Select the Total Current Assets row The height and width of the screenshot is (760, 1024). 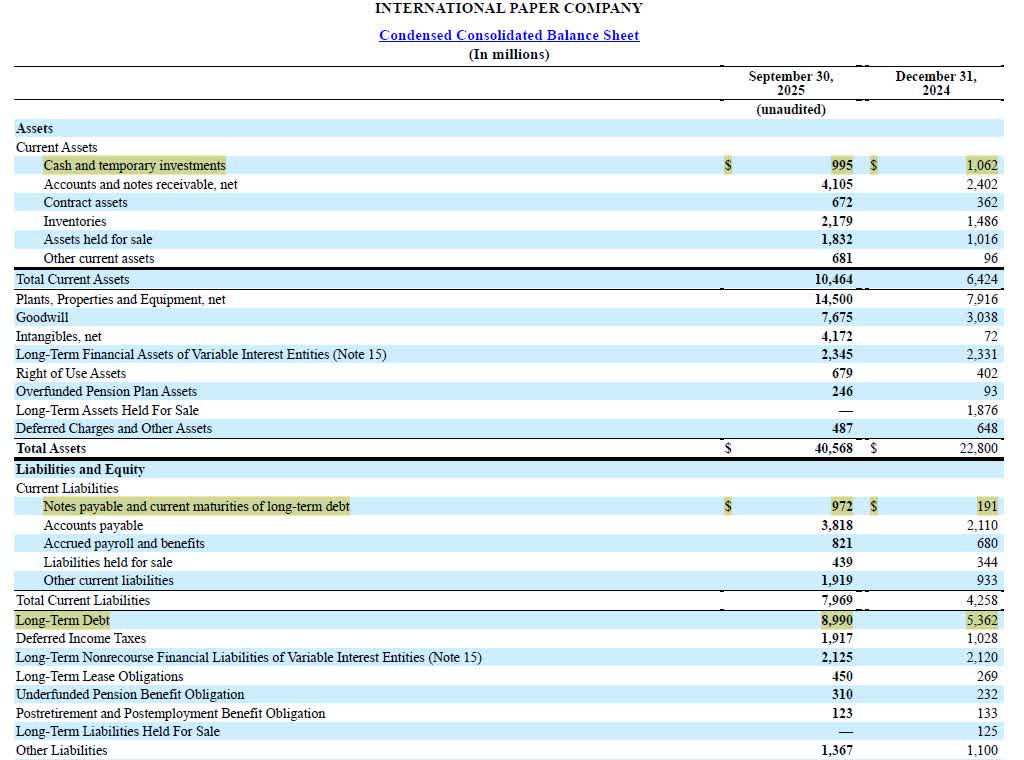(x=71, y=279)
